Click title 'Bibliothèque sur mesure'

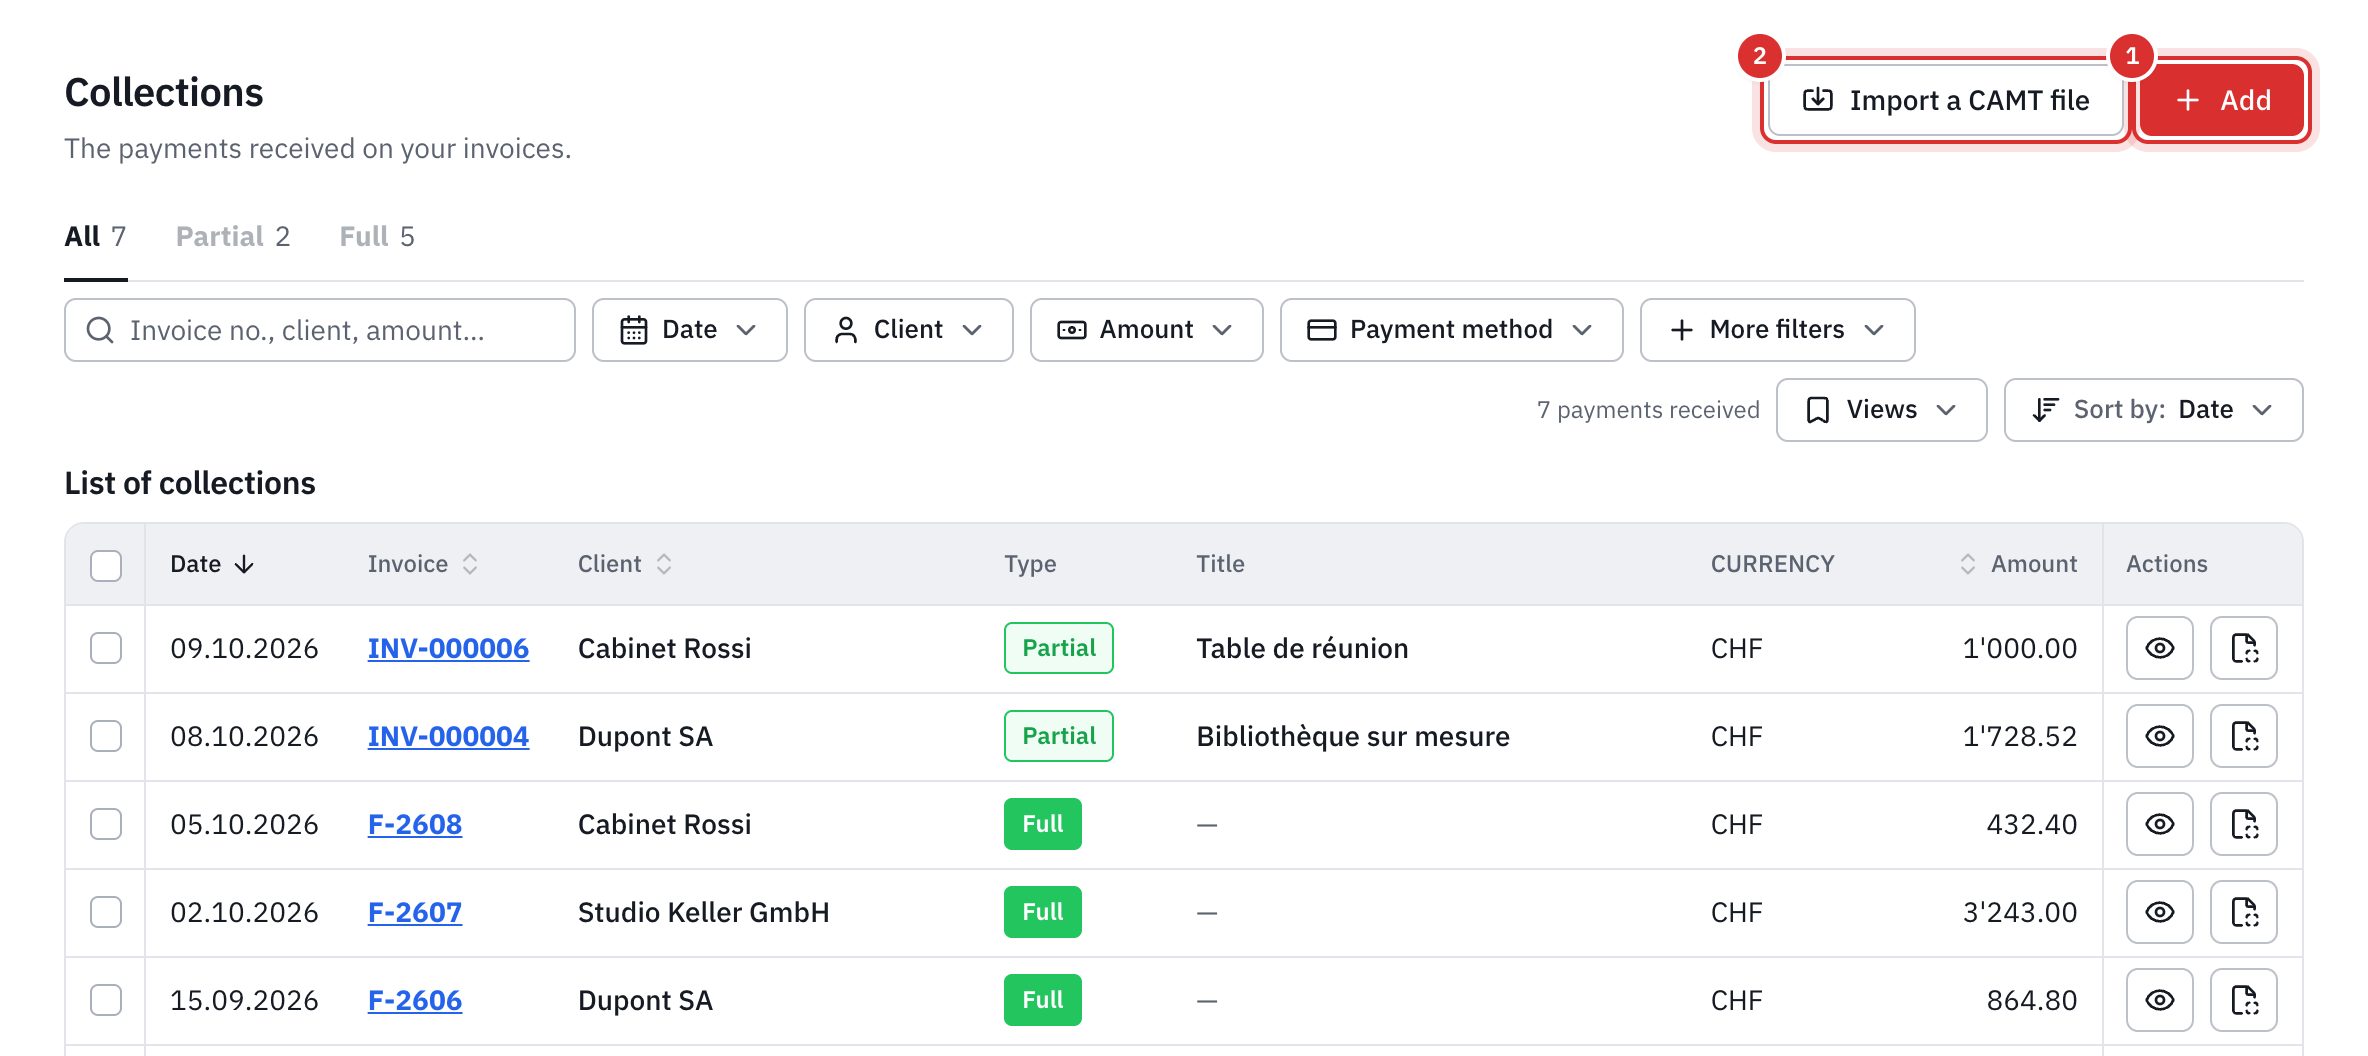point(1353,736)
